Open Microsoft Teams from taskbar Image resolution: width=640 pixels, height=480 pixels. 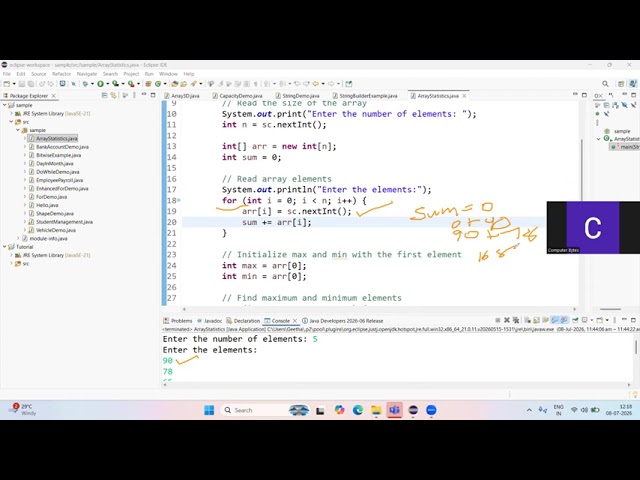point(394,410)
